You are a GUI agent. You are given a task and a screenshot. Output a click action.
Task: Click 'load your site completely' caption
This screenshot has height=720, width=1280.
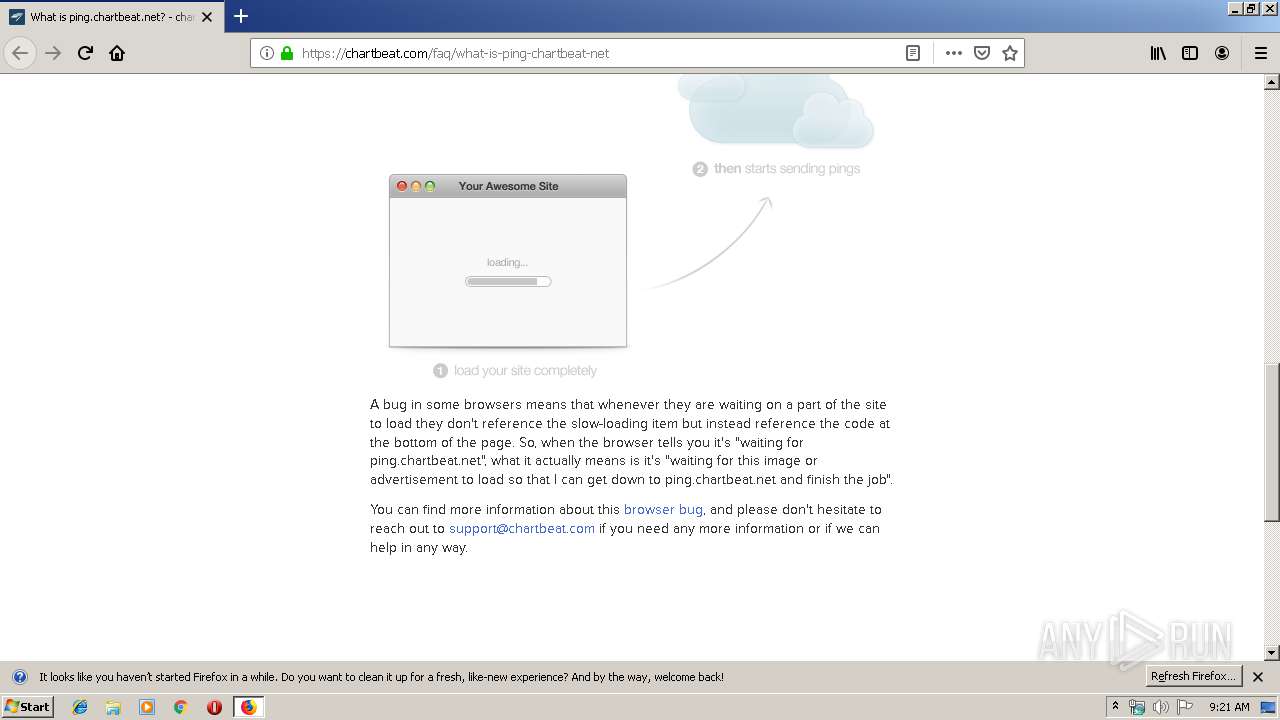tap(515, 371)
